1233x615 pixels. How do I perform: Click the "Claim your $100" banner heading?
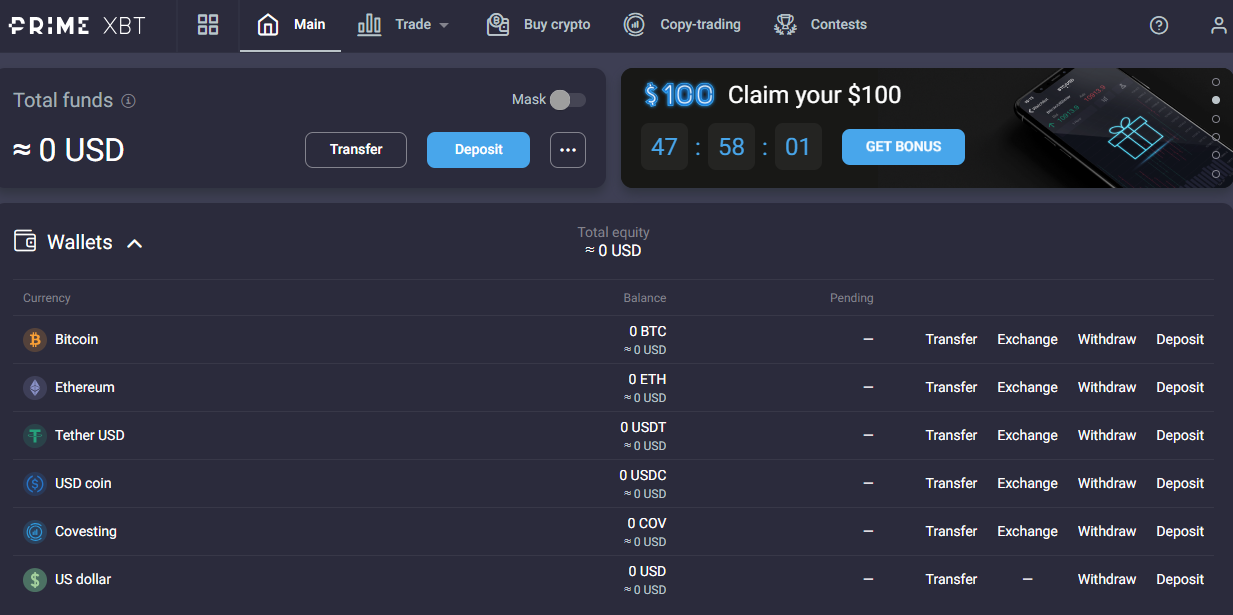[815, 95]
